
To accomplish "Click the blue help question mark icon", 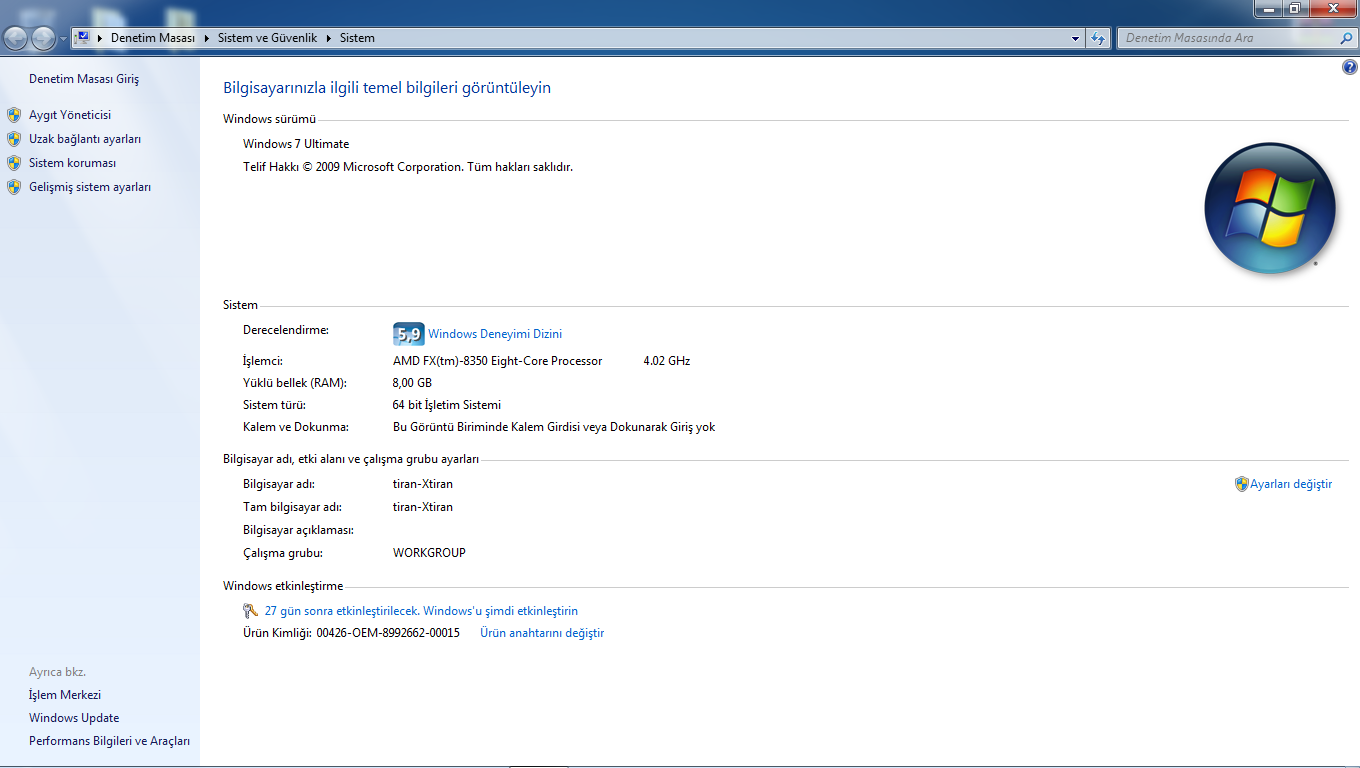I will click(x=1349, y=67).
